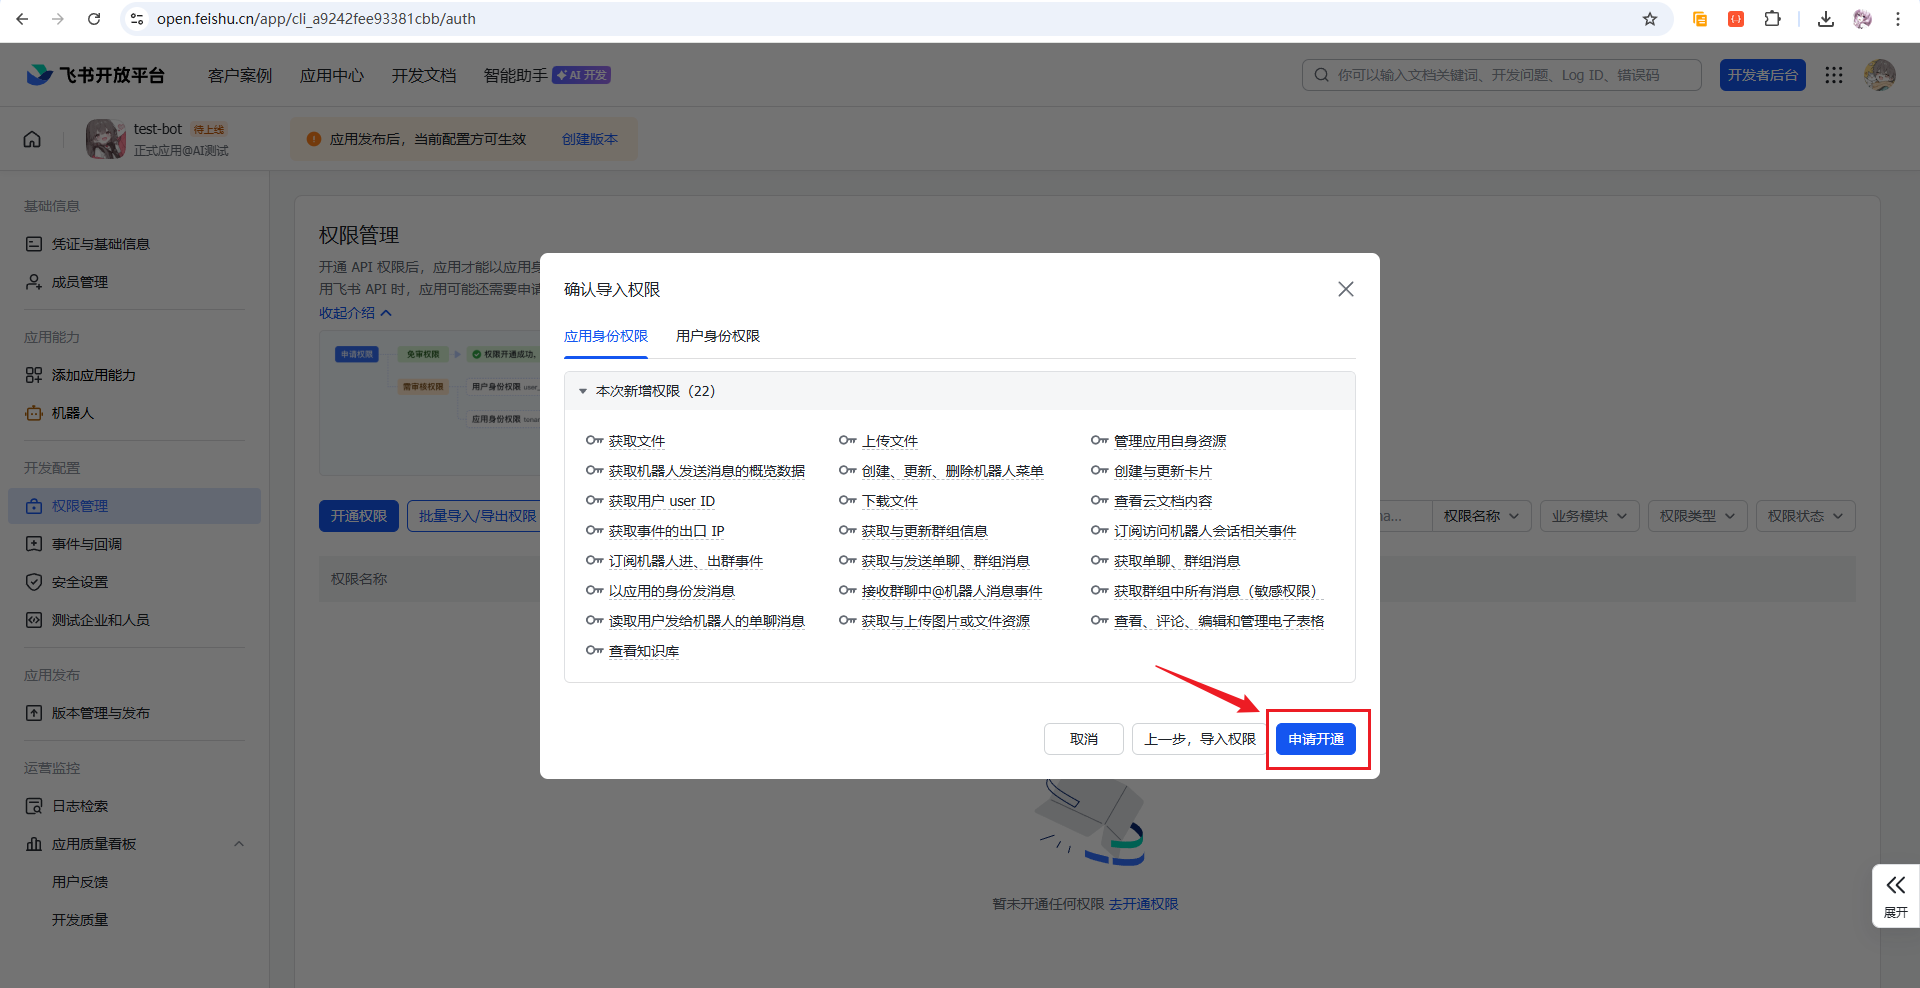The width and height of the screenshot is (1920, 988).
Task: Open the browser extensions puzzle icon
Action: click(x=1772, y=19)
